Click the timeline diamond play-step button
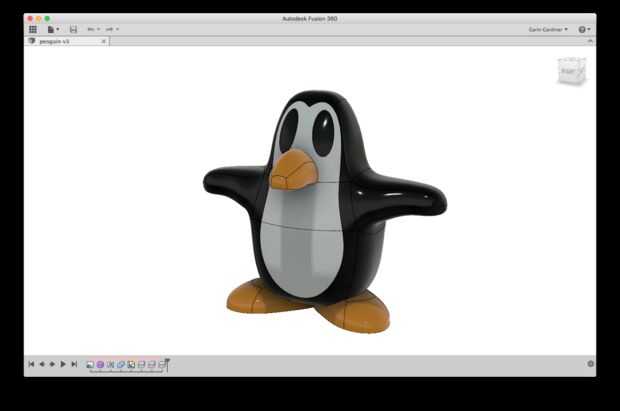620x411 pixels. (52, 364)
